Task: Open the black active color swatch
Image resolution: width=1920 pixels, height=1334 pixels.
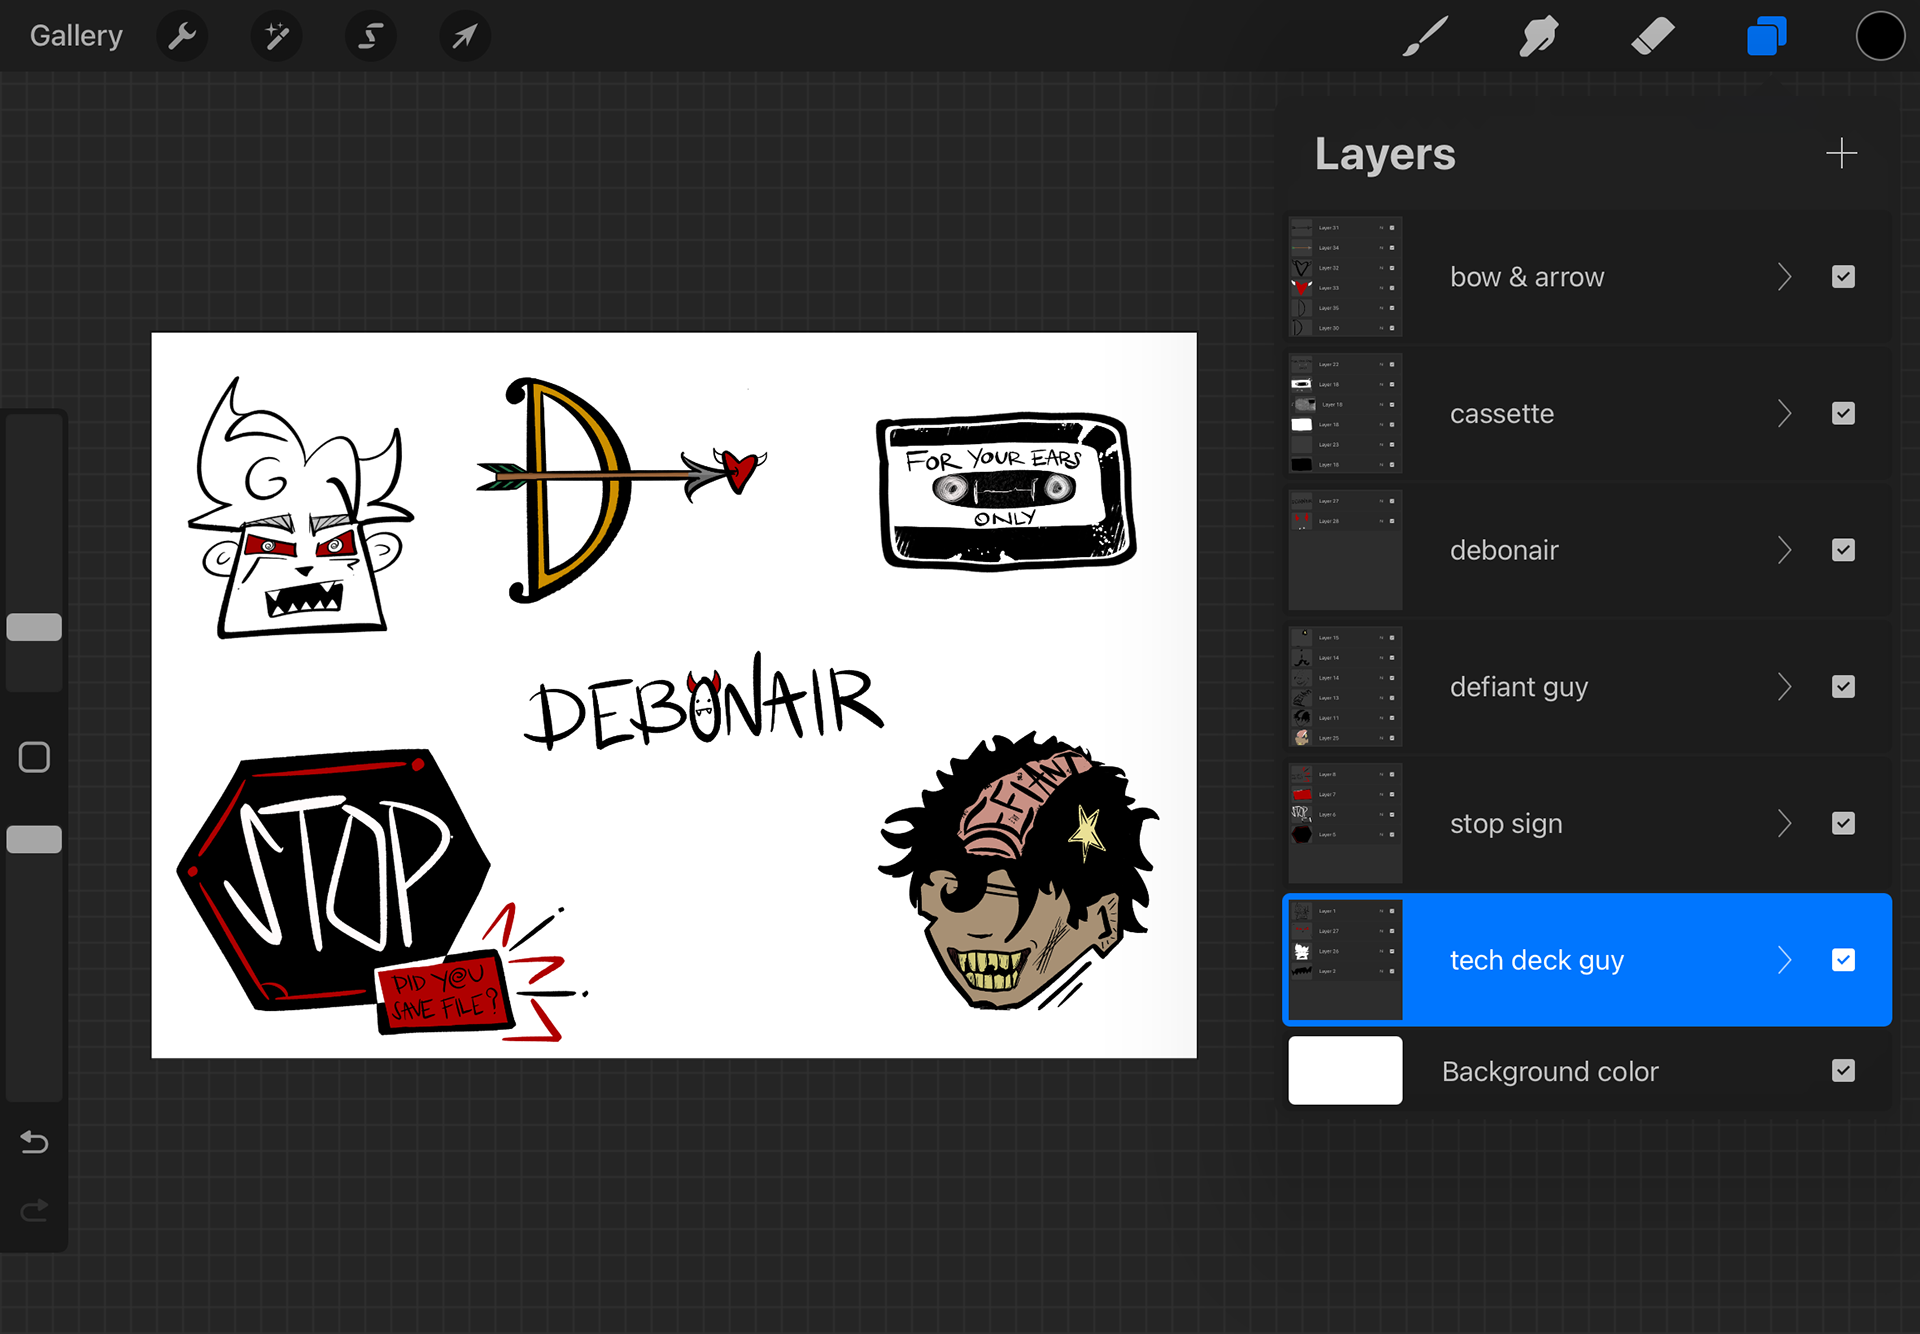Action: pos(1880,37)
